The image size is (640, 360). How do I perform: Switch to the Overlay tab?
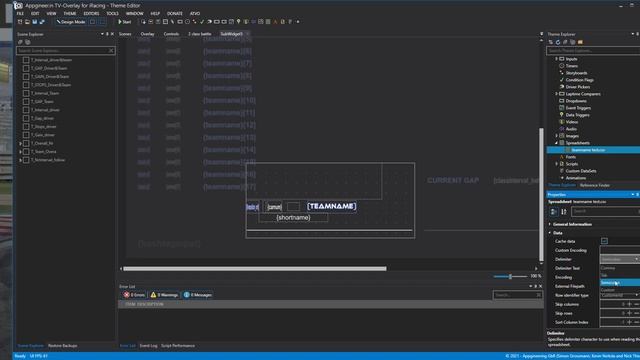click(147, 34)
